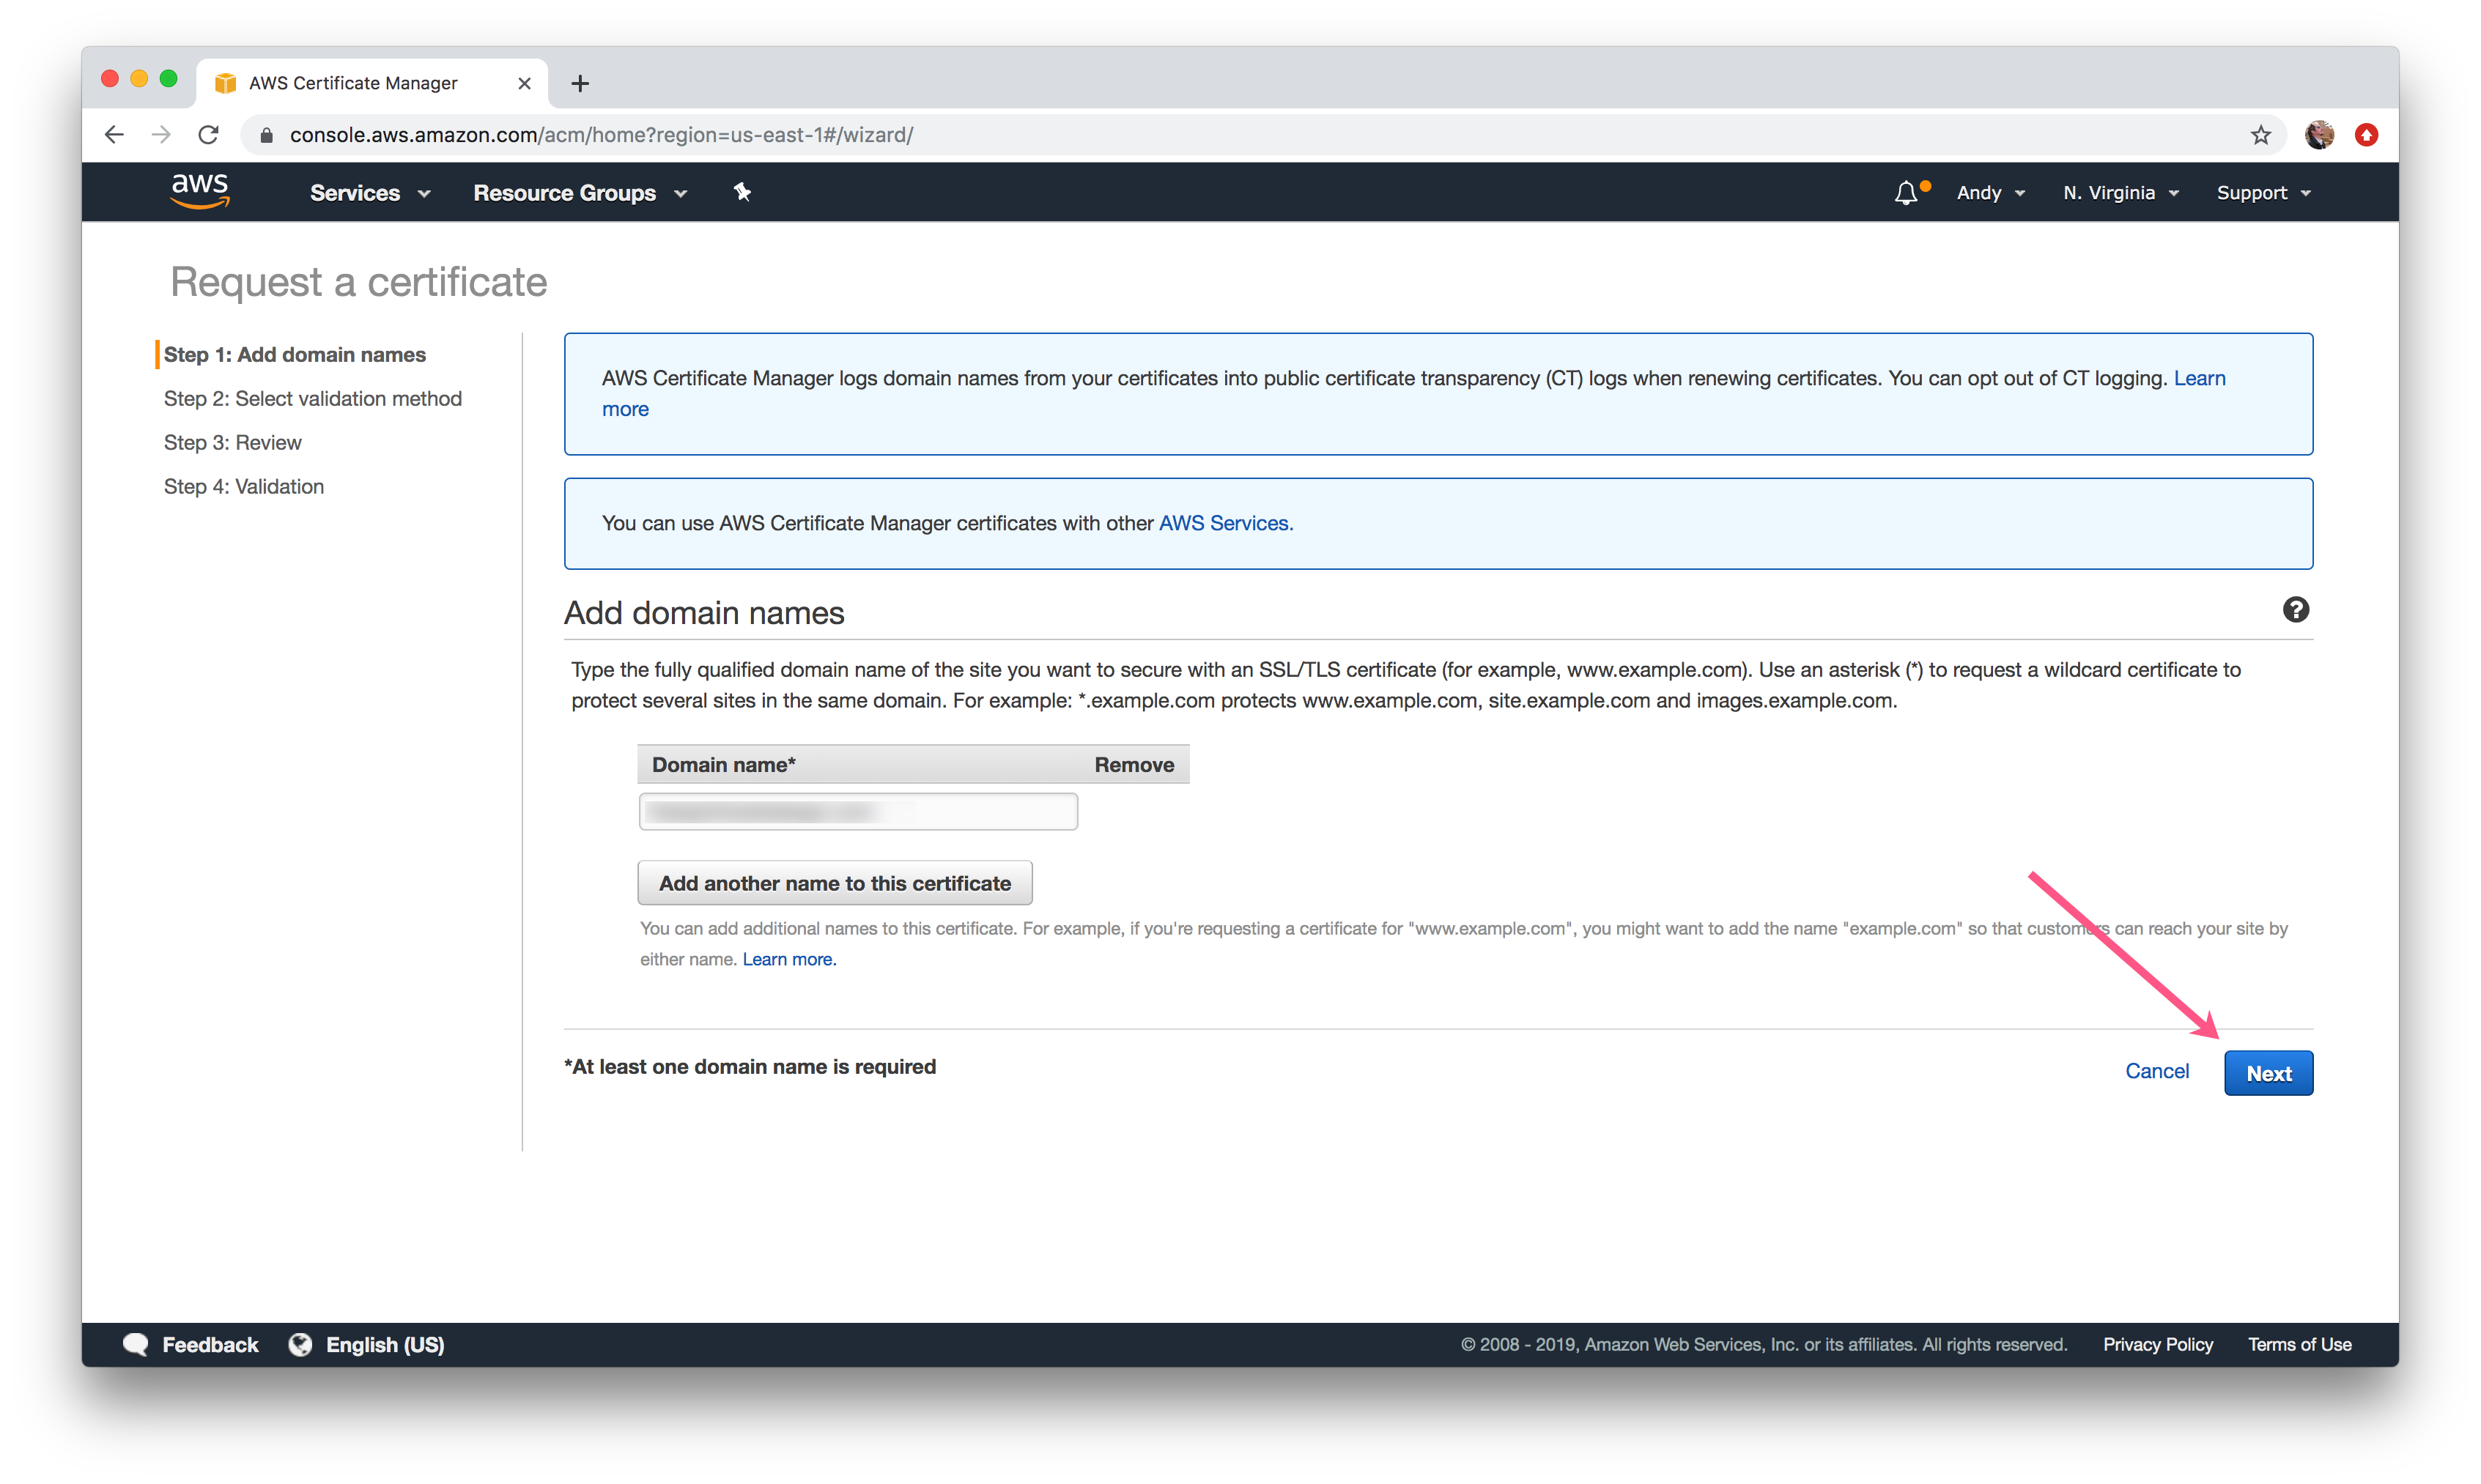Click Next button
This screenshot has width=2481, height=1484.
(2268, 1073)
